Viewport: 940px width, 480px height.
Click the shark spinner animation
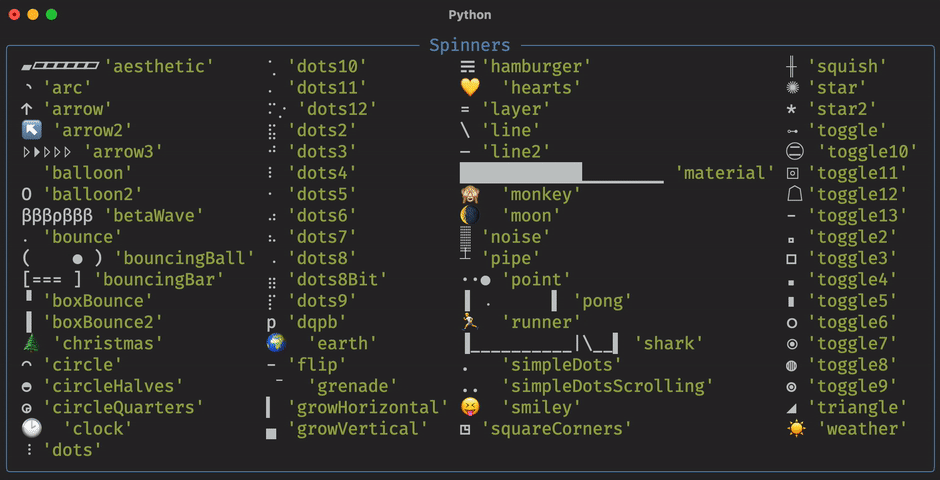coord(541,343)
